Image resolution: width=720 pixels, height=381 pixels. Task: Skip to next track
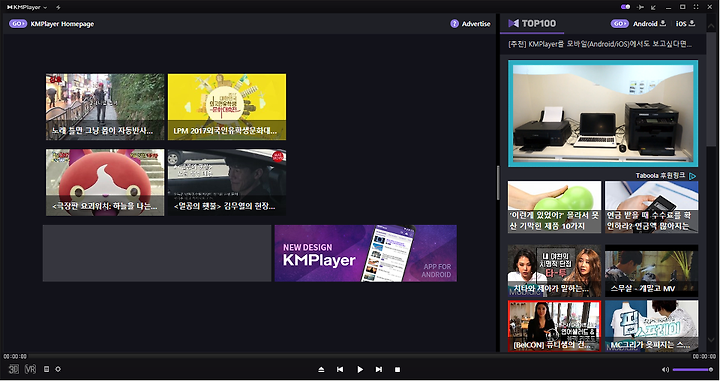pos(379,370)
